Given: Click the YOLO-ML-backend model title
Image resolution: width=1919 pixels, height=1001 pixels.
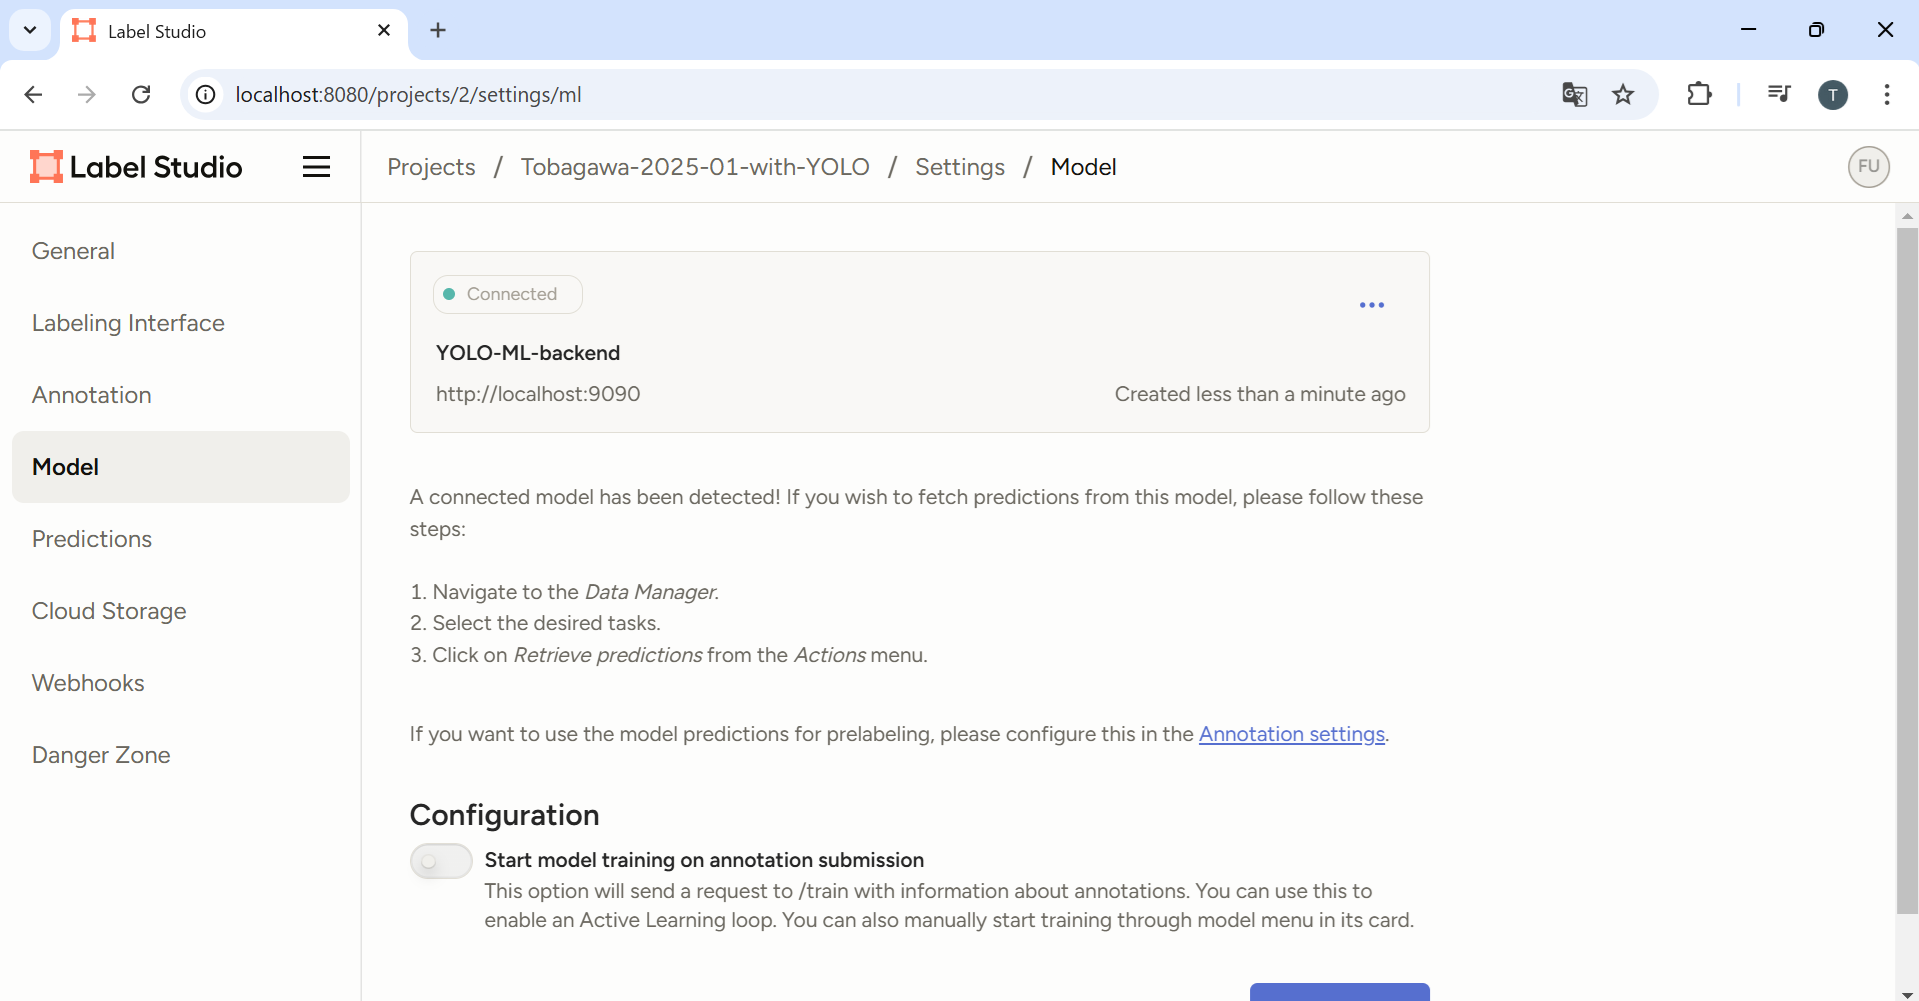Looking at the screenshot, I should (528, 353).
